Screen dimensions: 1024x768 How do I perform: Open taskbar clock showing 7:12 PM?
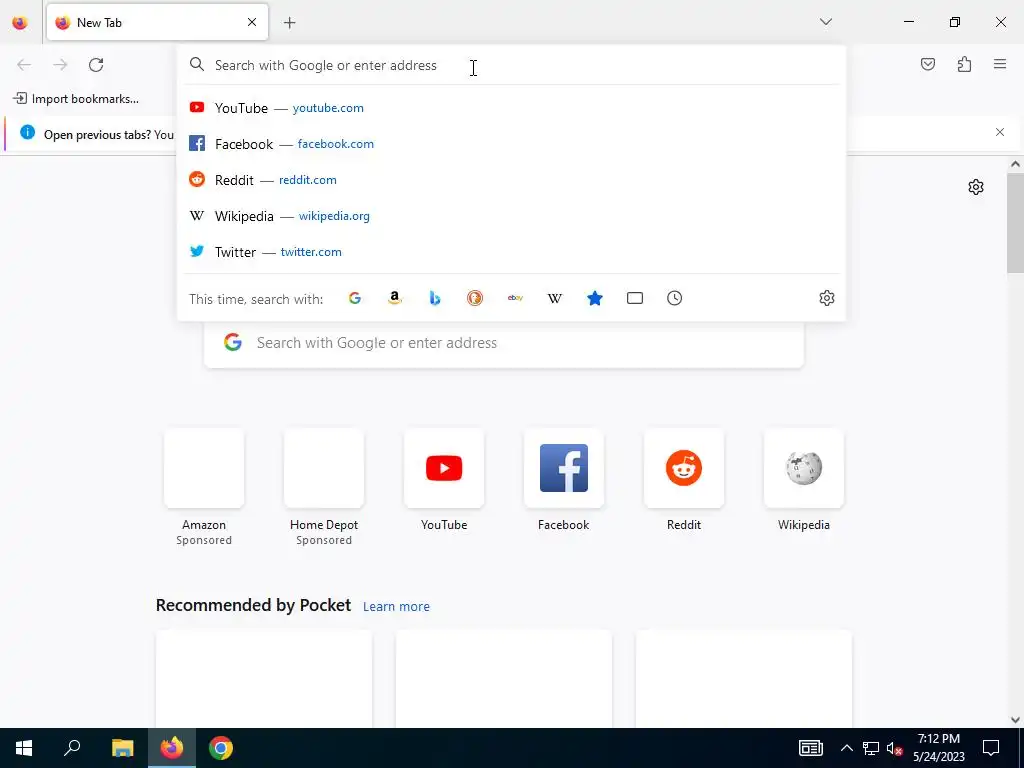pos(938,748)
